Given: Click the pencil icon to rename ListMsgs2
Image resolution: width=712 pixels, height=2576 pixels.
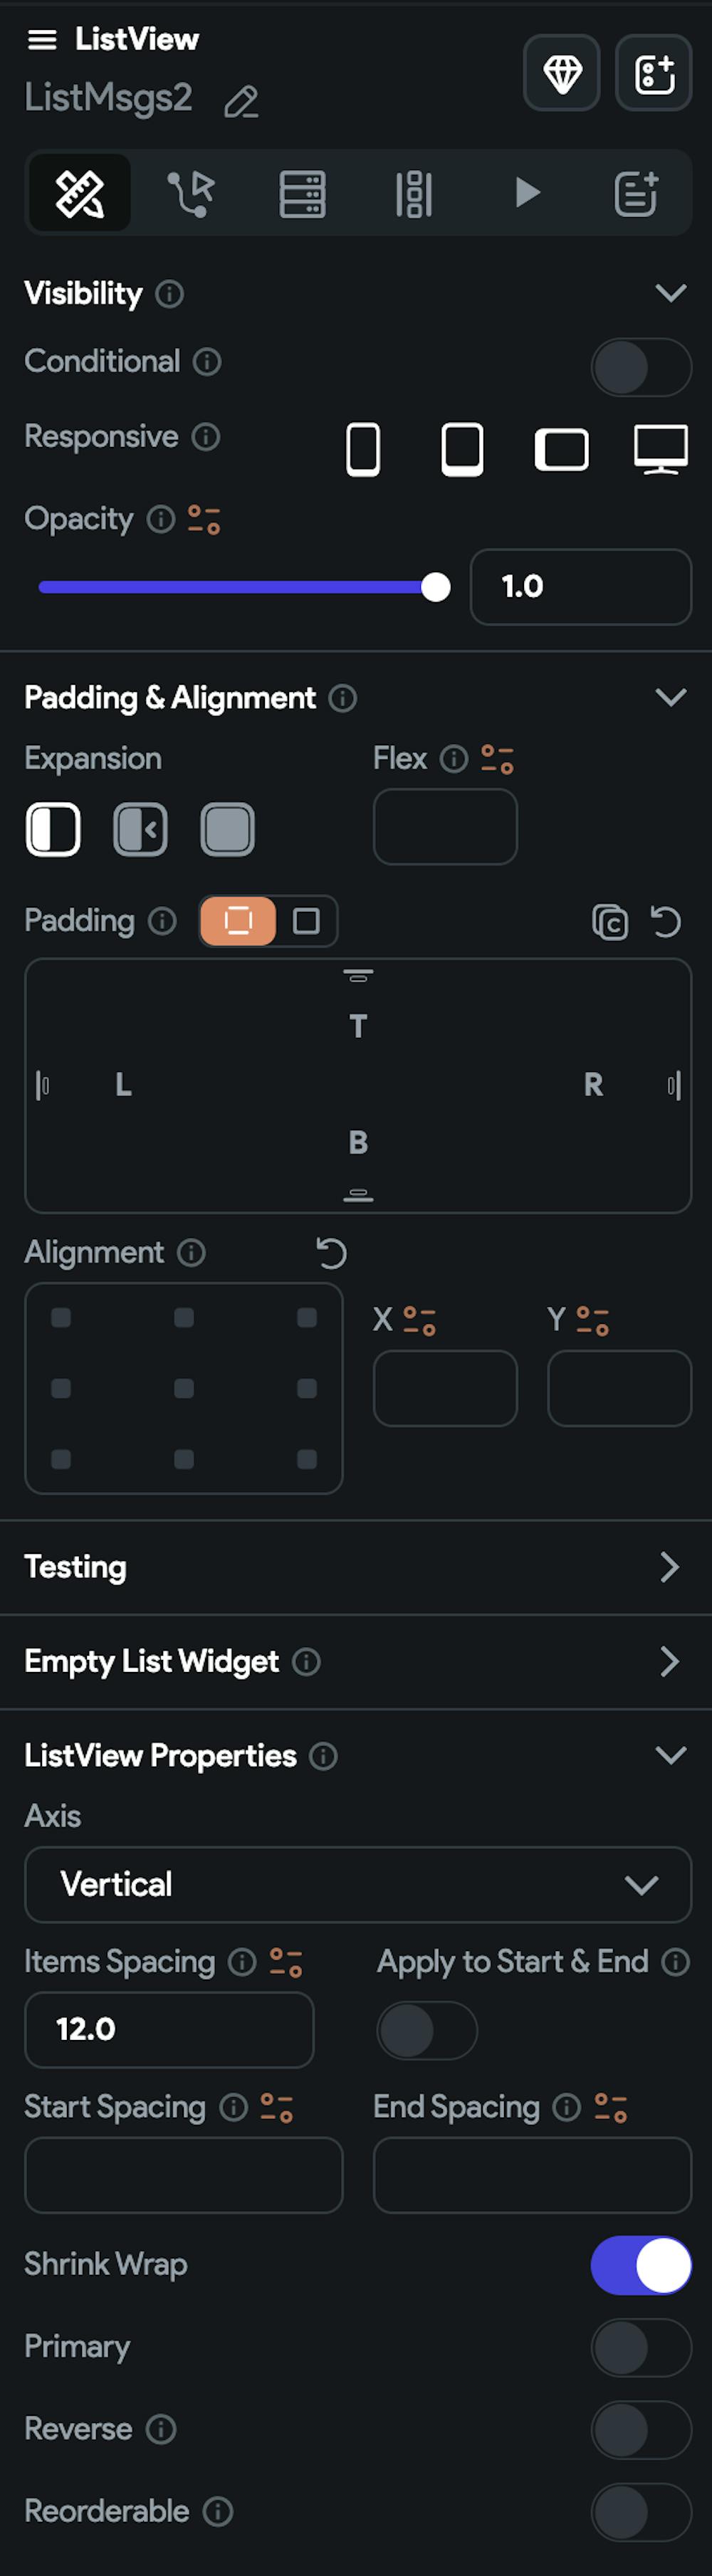Looking at the screenshot, I should click(241, 102).
